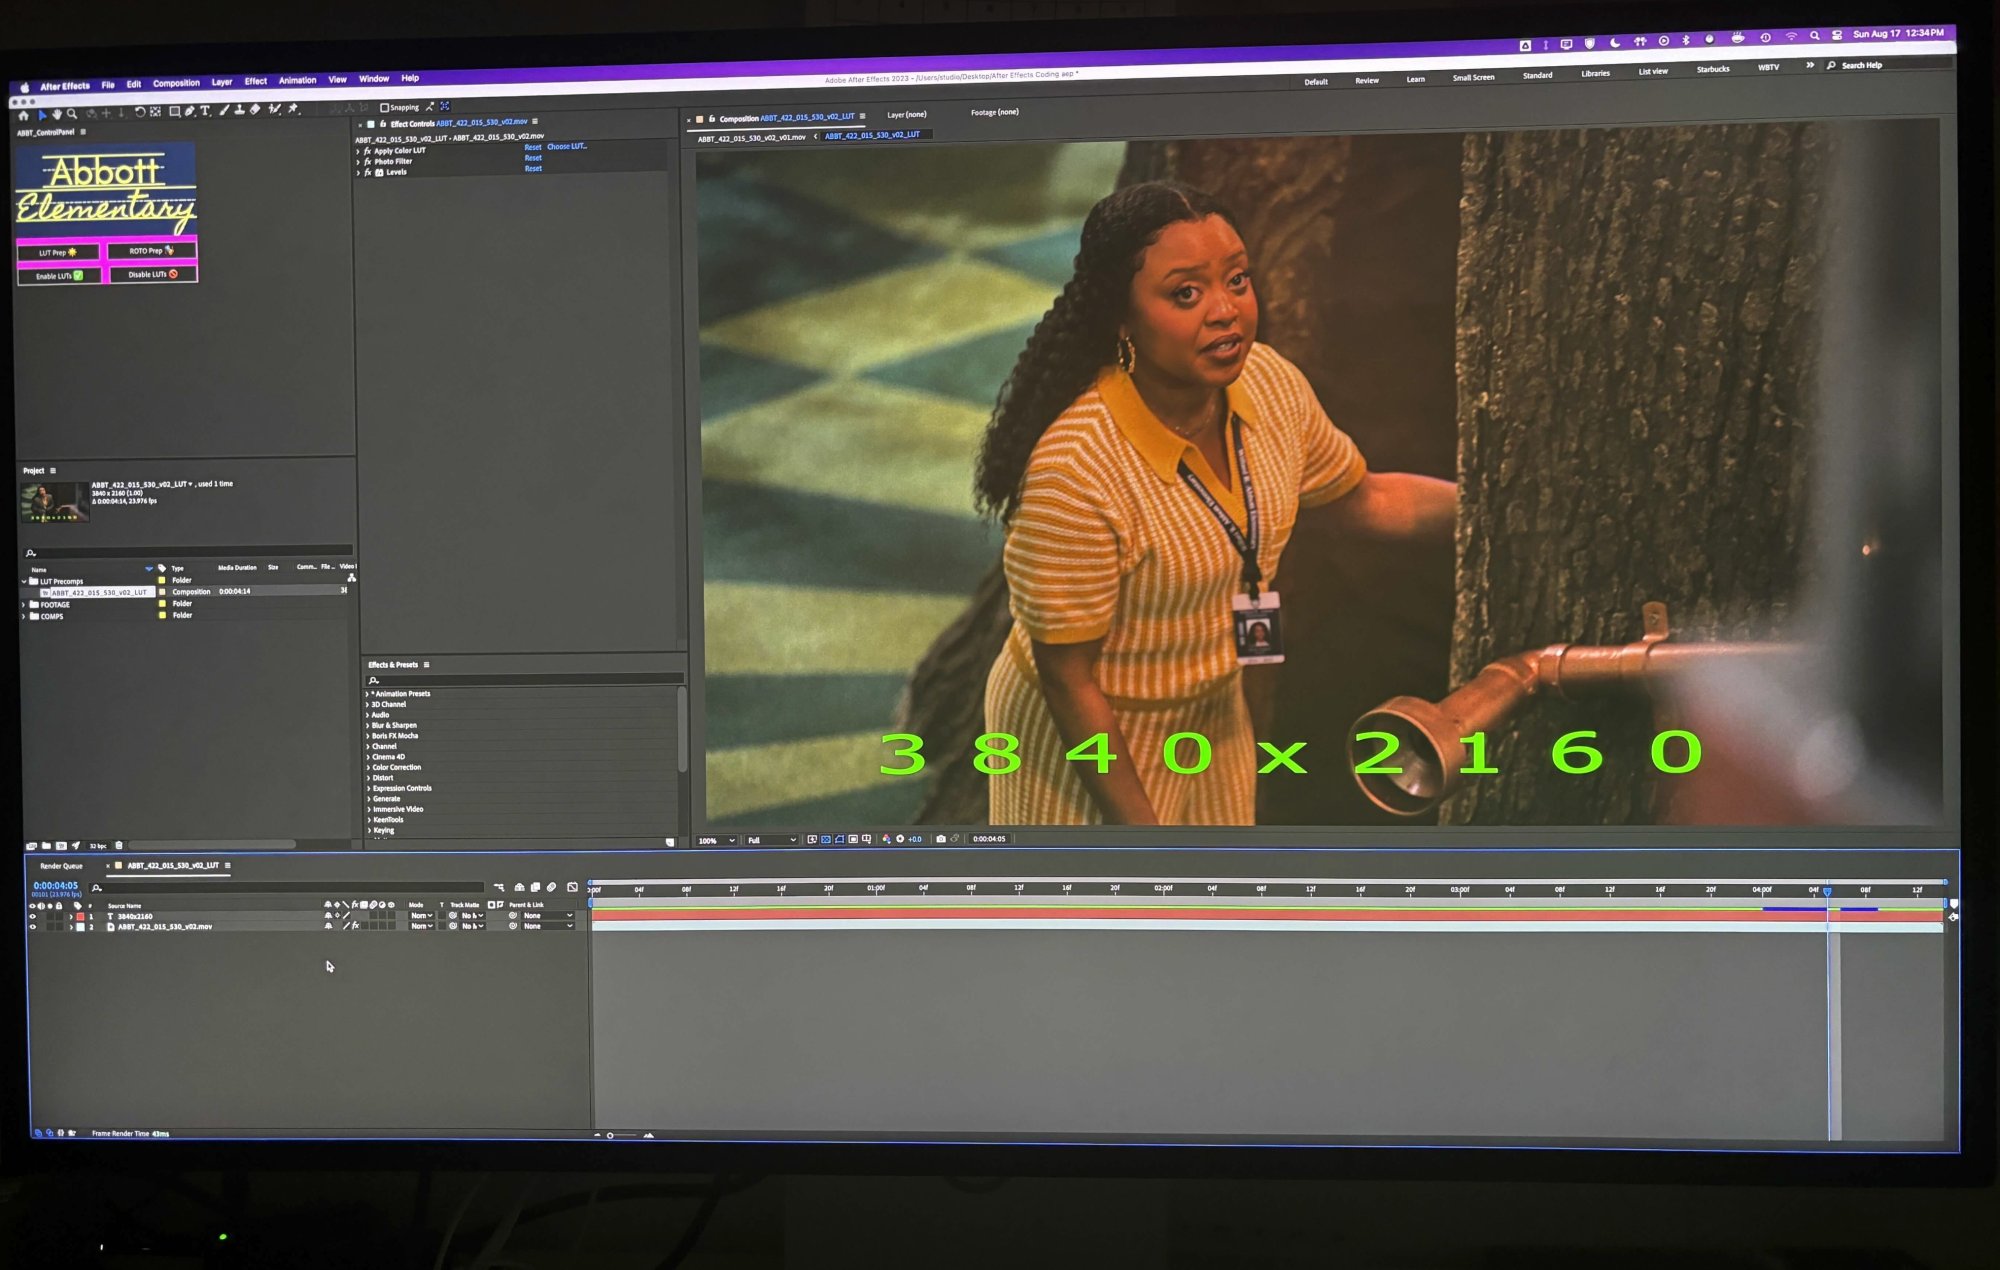Select the Pen tool
The height and width of the screenshot is (1270, 2000).
pos(189,111)
